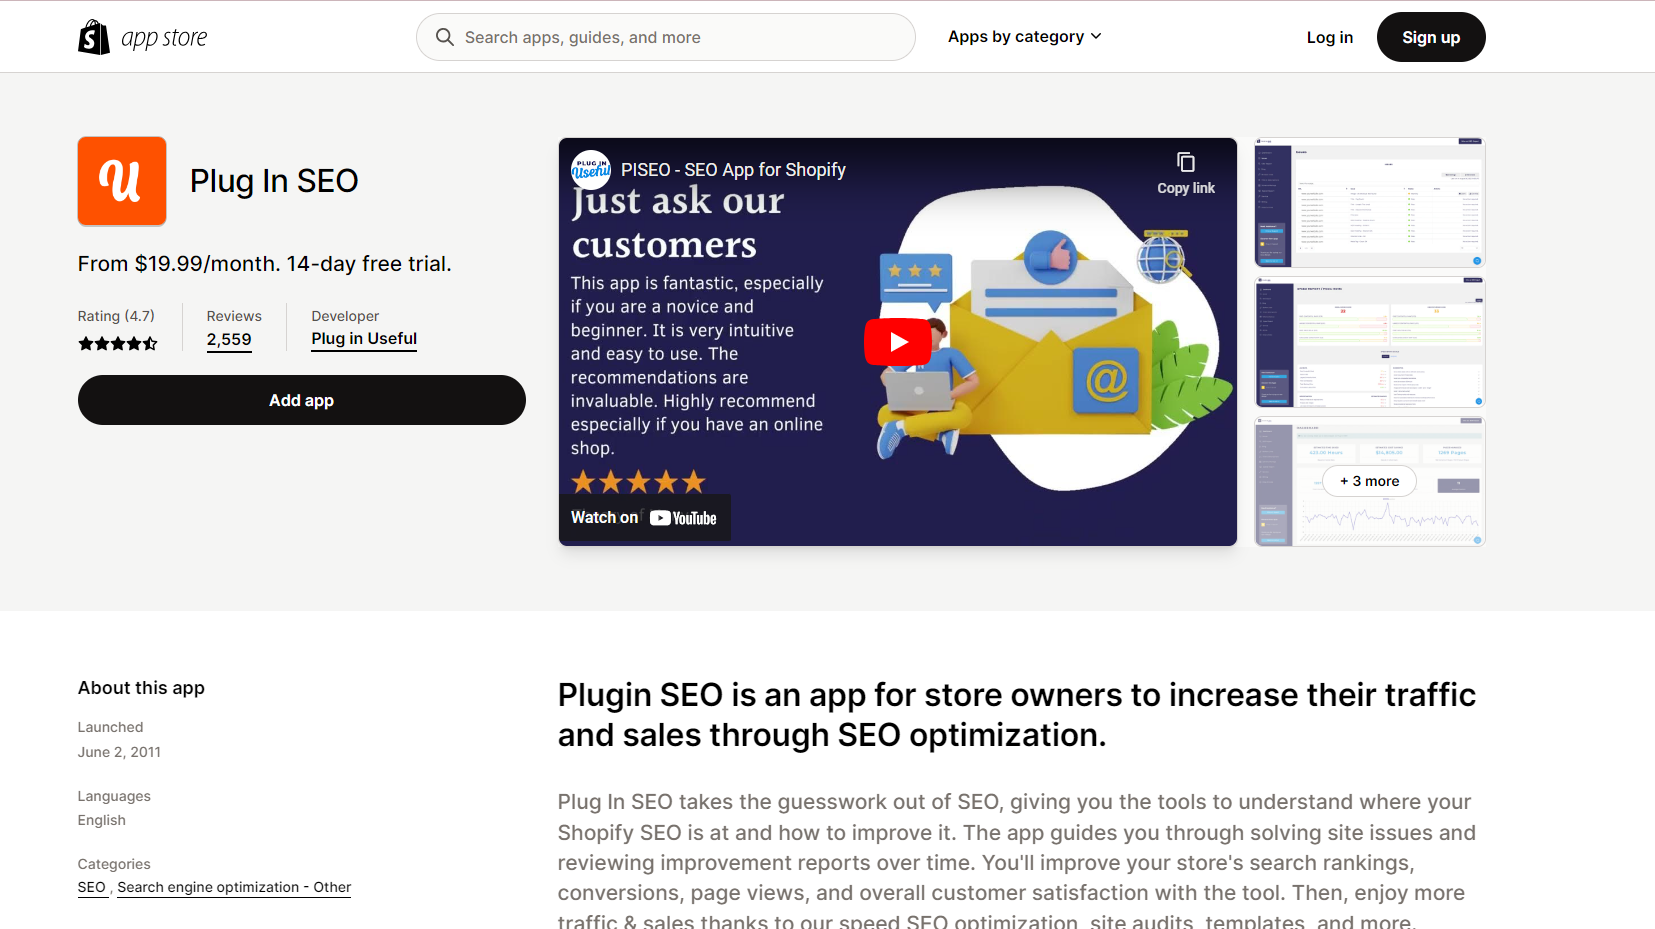Click the Reviews label
This screenshot has height=929, width=1655.
click(x=234, y=316)
